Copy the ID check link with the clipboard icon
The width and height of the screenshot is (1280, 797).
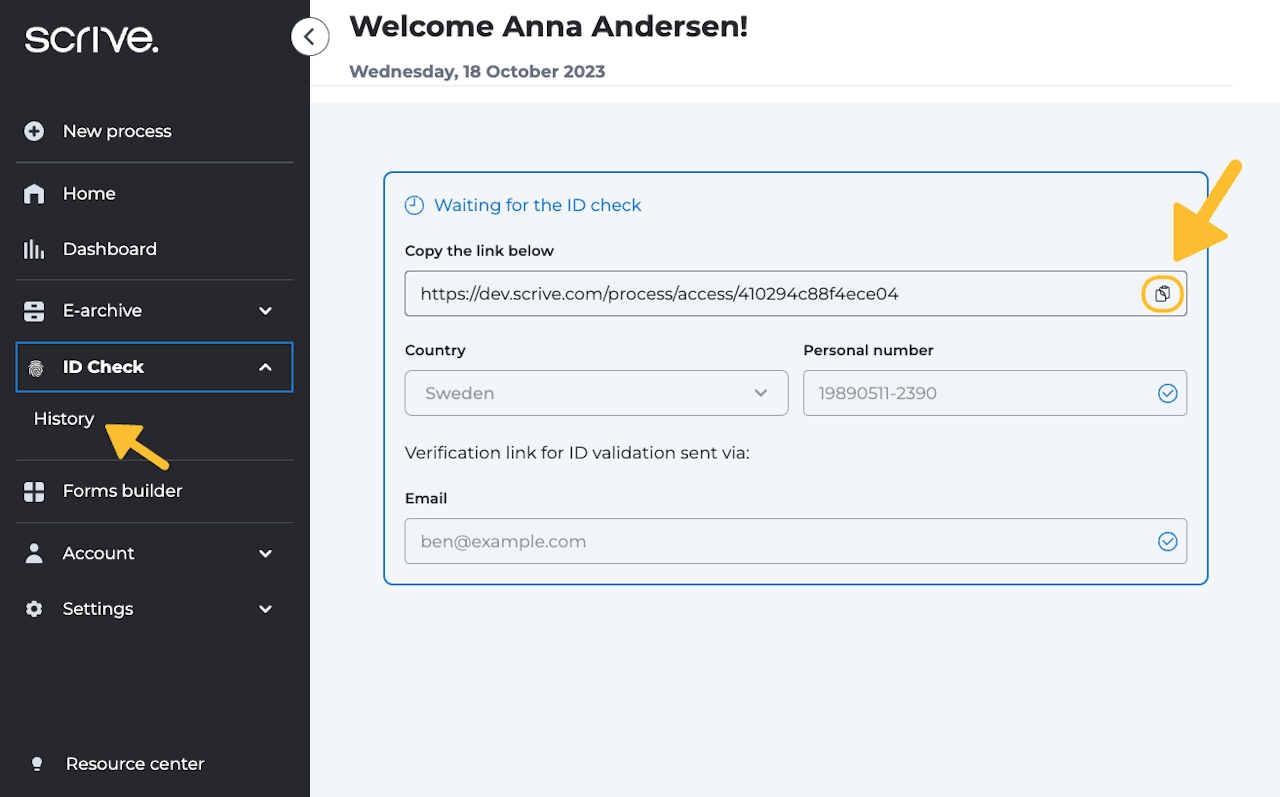click(1162, 294)
